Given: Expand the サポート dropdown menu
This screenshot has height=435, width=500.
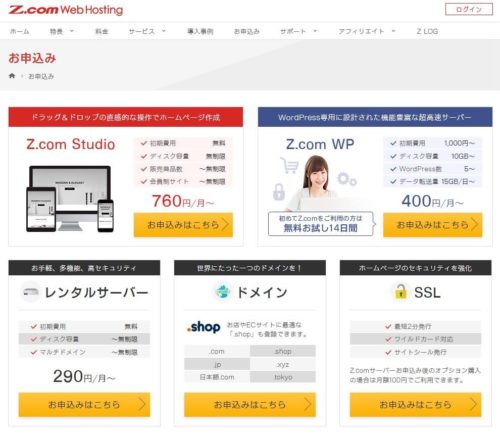Looking at the screenshot, I should coord(299,31).
